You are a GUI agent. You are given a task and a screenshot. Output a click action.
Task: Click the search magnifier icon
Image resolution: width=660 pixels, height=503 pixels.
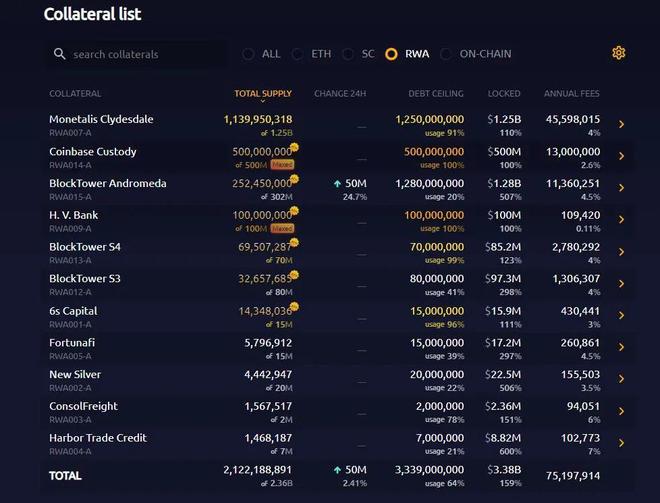[x=59, y=54]
